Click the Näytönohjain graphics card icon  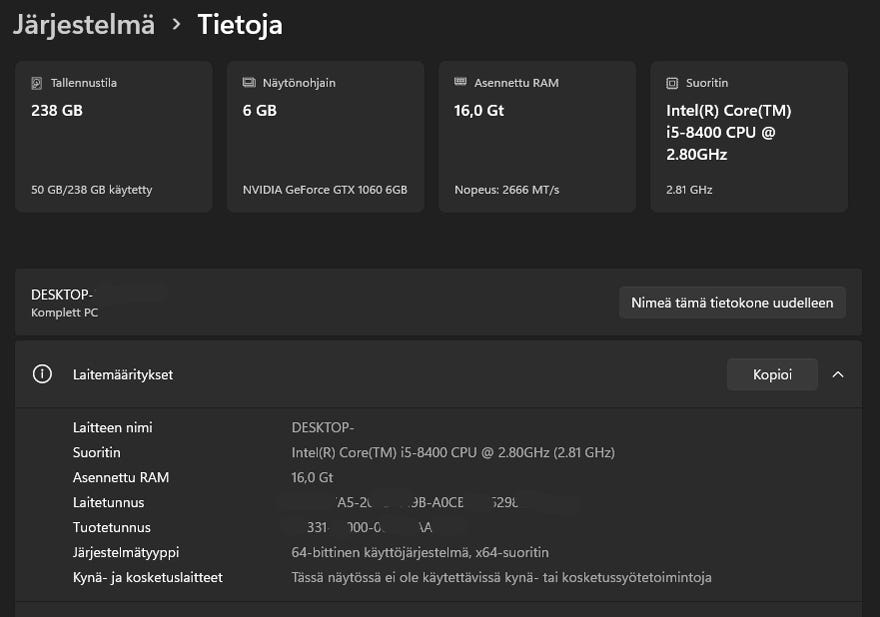click(x=249, y=83)
